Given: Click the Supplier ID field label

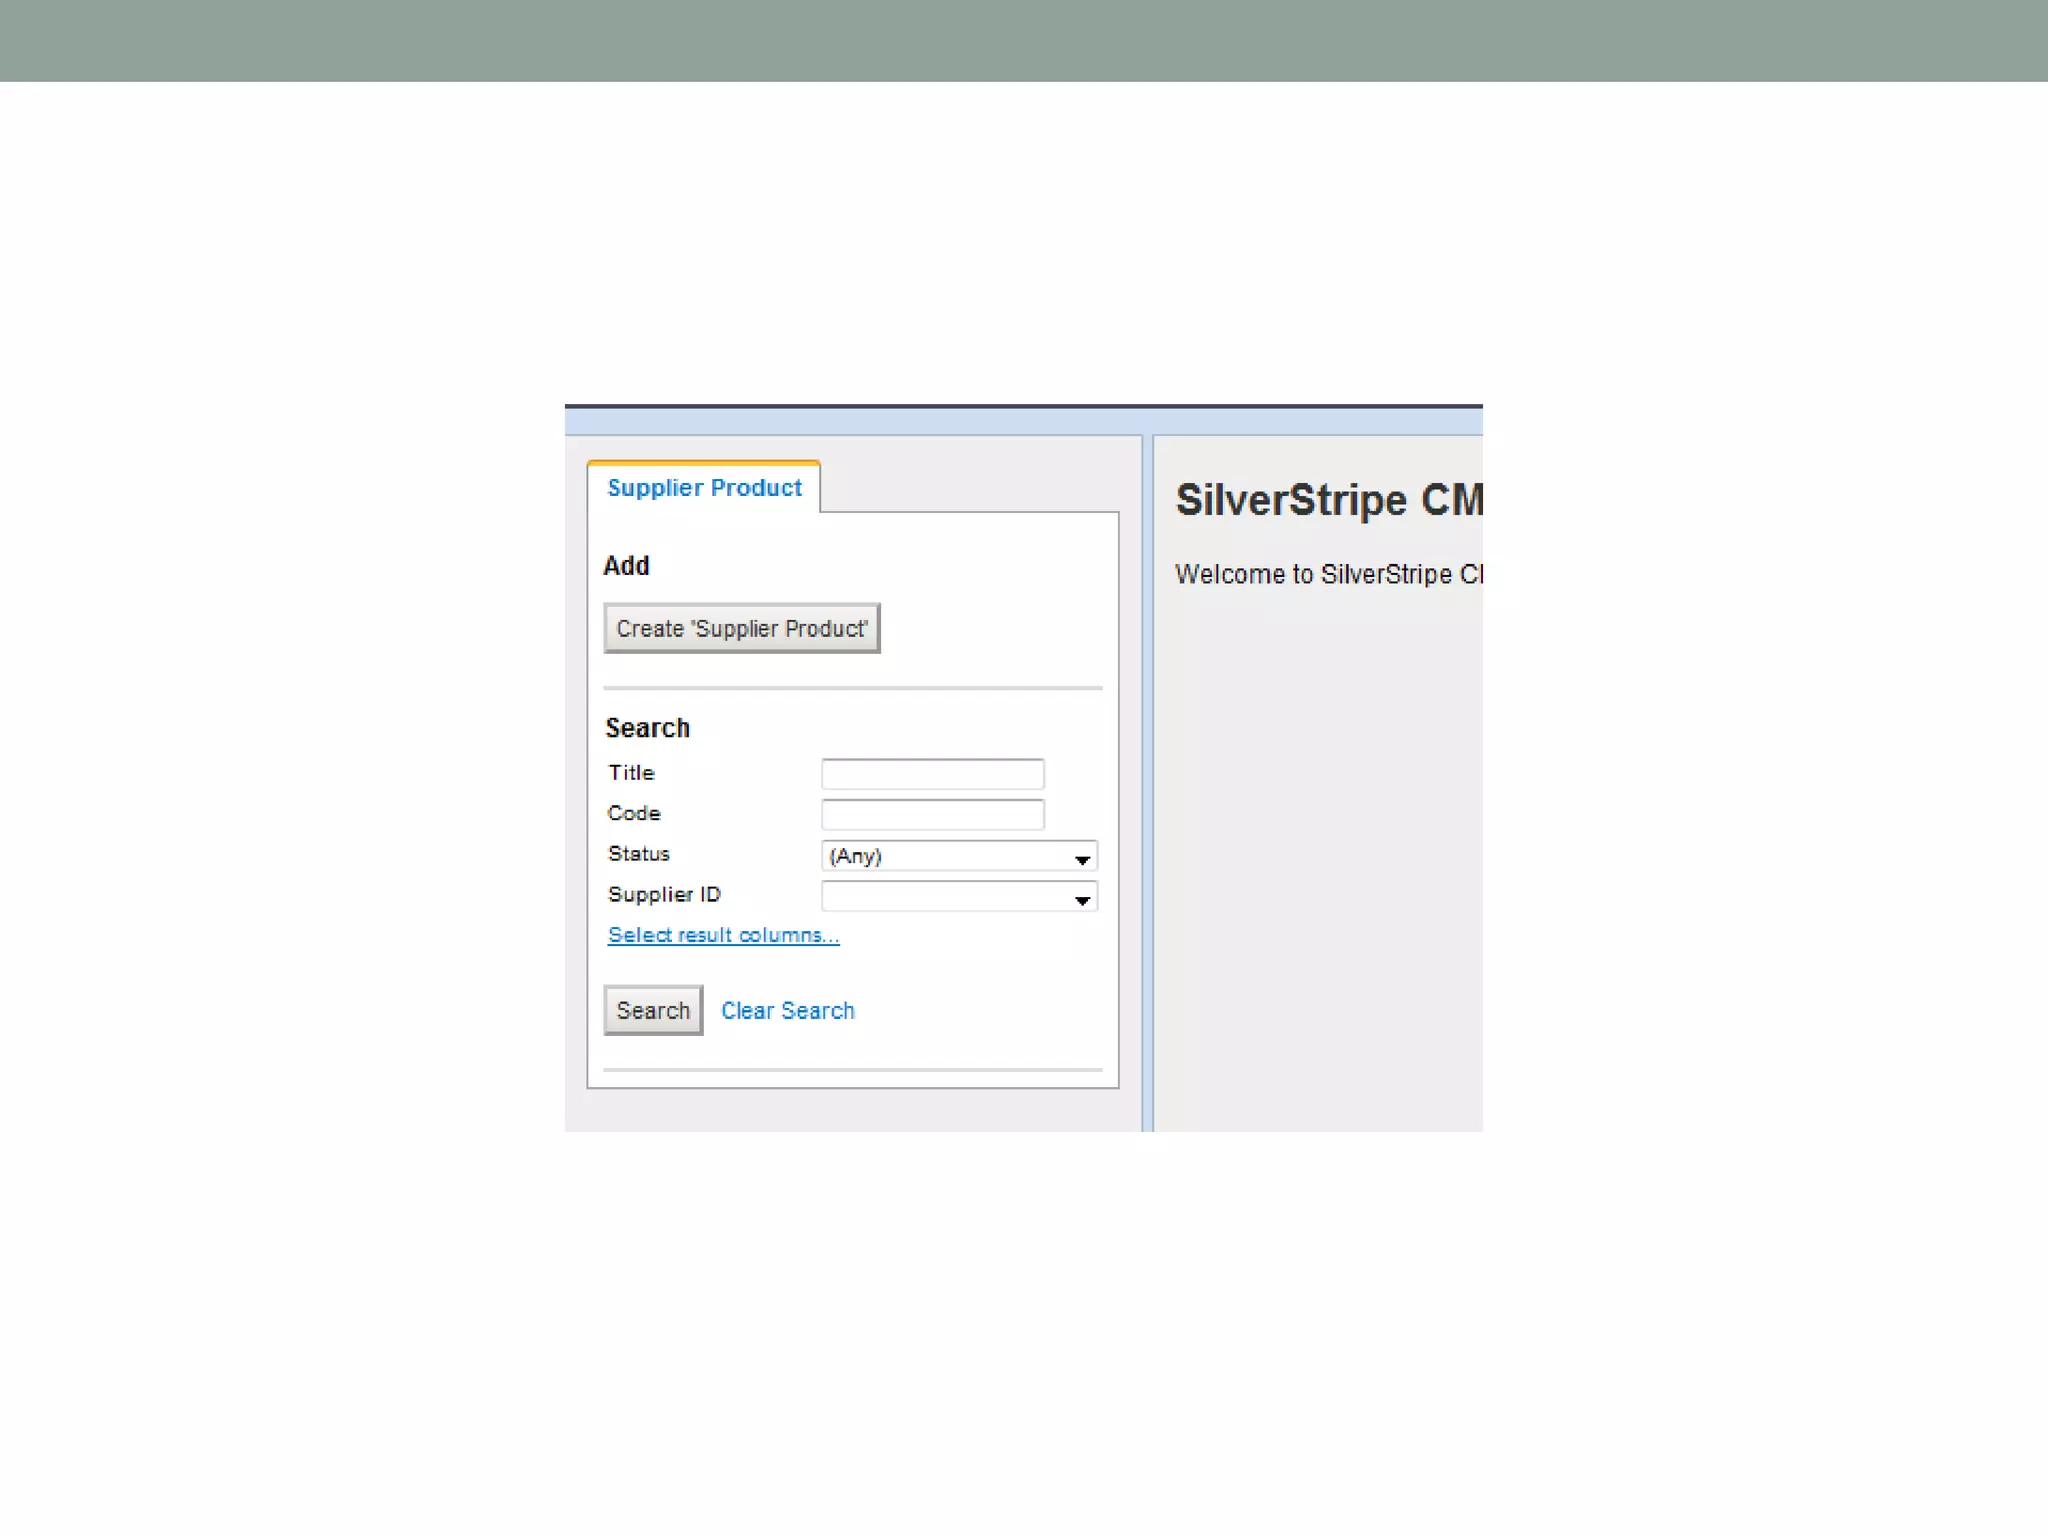Looking at the screenshot, I should point(664,895).
